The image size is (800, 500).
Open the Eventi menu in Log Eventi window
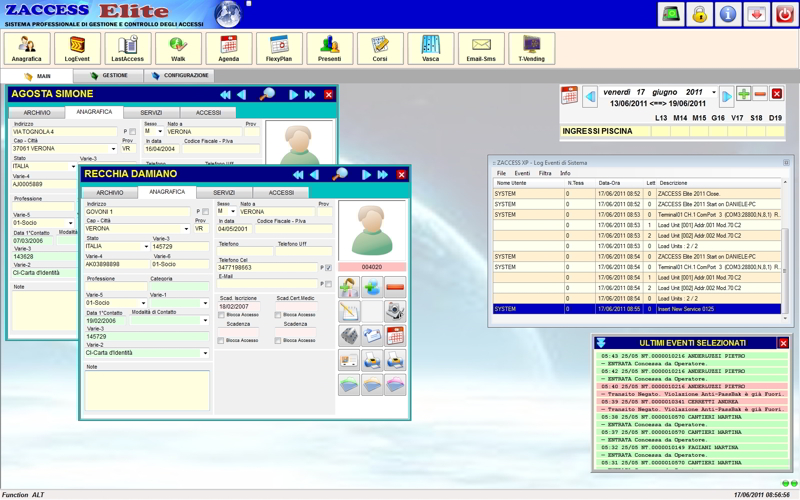point(522,173)
